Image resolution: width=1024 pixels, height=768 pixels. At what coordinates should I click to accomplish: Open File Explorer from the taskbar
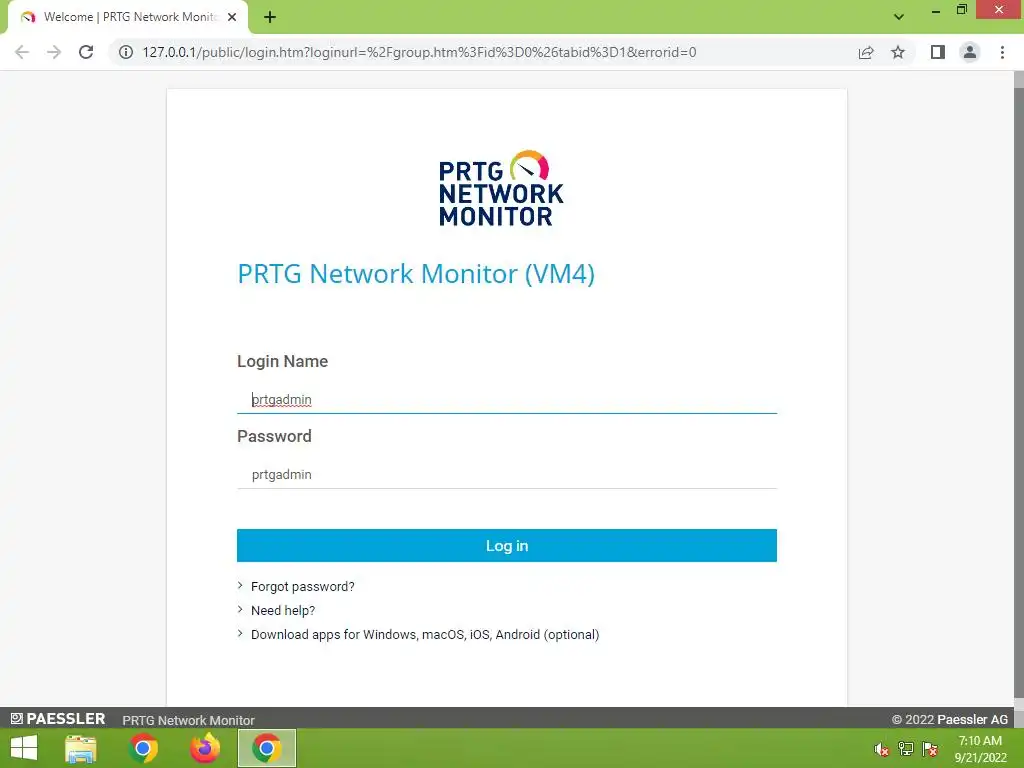coord(80,748)
